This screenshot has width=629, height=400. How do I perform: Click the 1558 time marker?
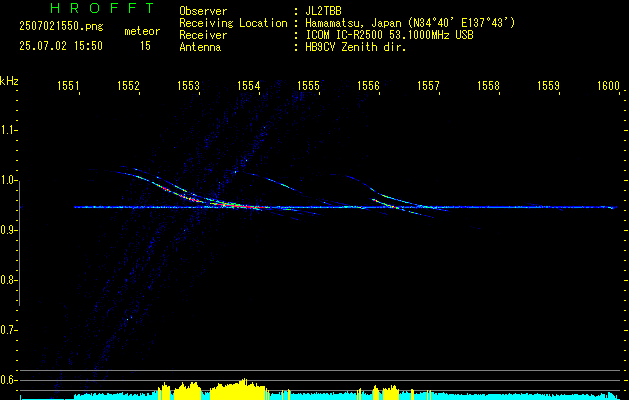[489, 85]
